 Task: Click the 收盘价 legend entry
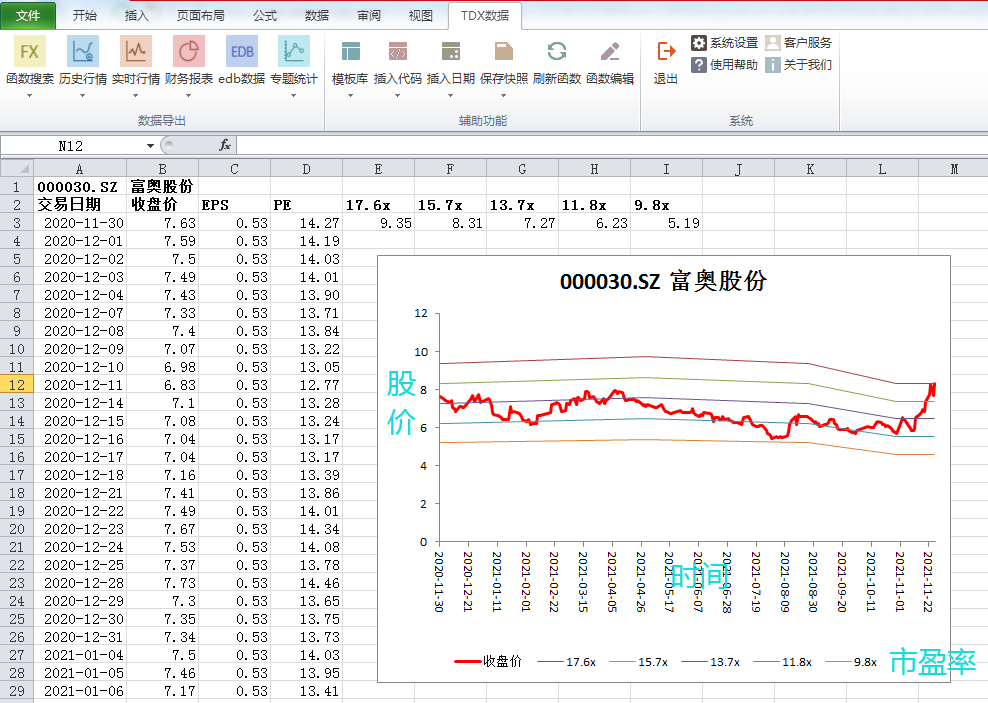click(x=488, y=661)
